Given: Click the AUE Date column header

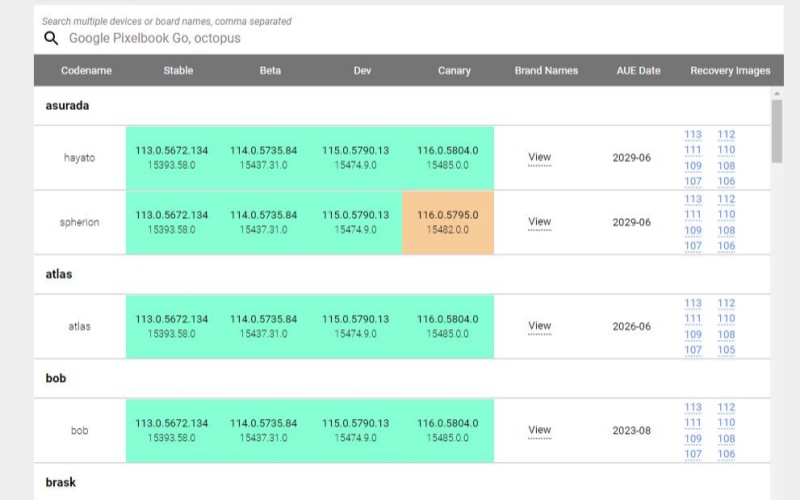Looking at the screenshot, I should tap(638, 71).
